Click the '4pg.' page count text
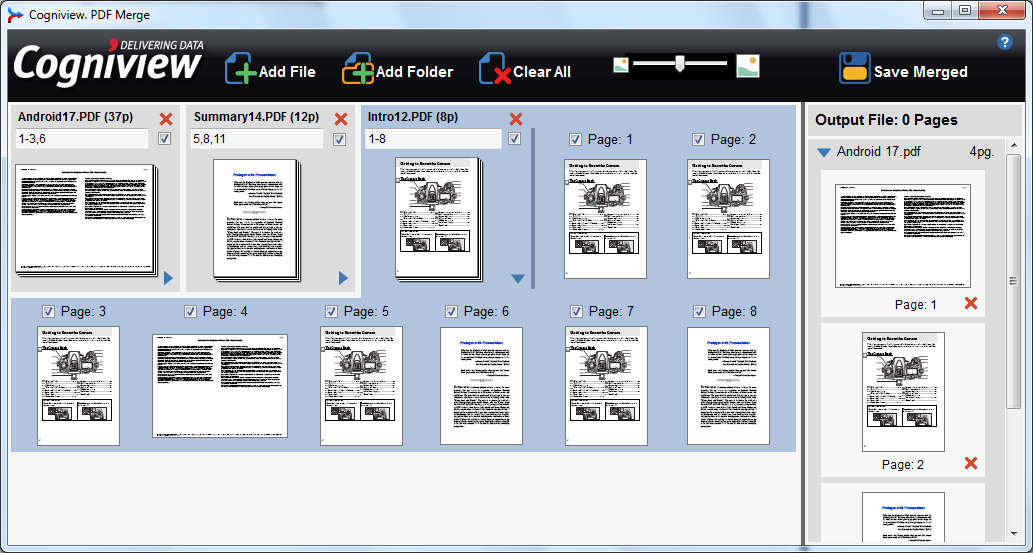The width and height of the screenshot is (1033, 553). point(982,152)
